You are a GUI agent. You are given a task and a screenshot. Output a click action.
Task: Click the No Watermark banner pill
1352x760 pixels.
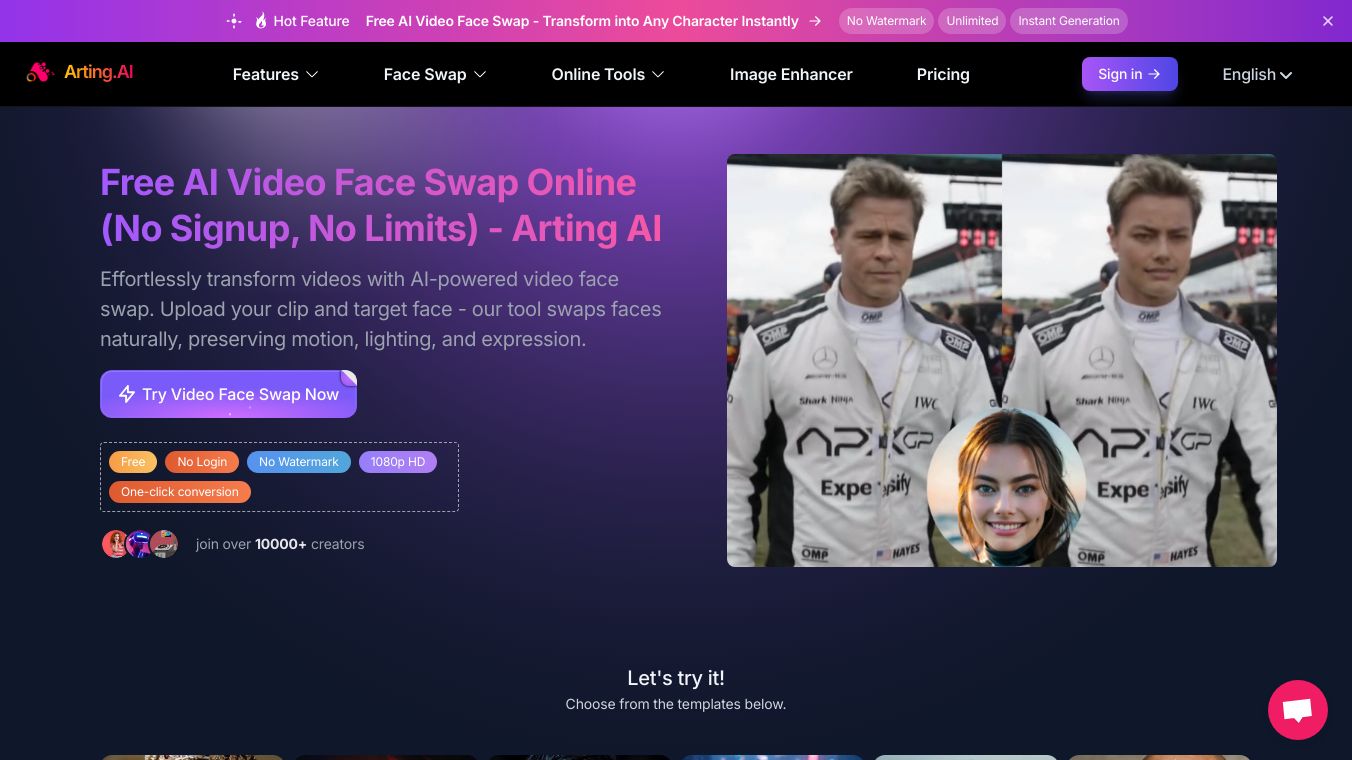coord(886,21)
